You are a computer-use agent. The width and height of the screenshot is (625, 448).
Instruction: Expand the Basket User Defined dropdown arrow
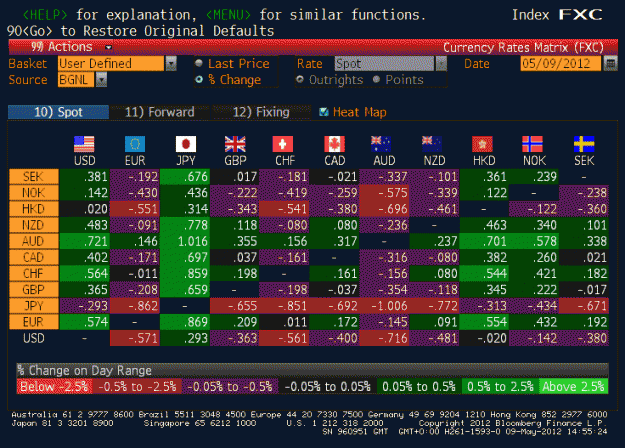pos(171,63)
